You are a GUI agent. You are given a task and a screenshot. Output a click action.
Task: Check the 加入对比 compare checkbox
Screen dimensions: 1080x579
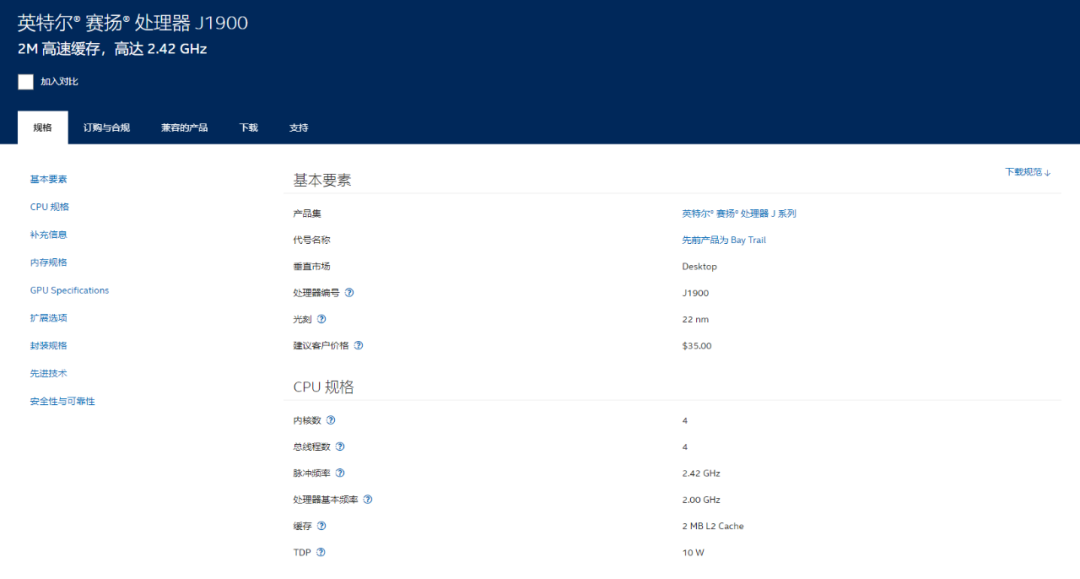pyautogui.click(x=25, y=82)
